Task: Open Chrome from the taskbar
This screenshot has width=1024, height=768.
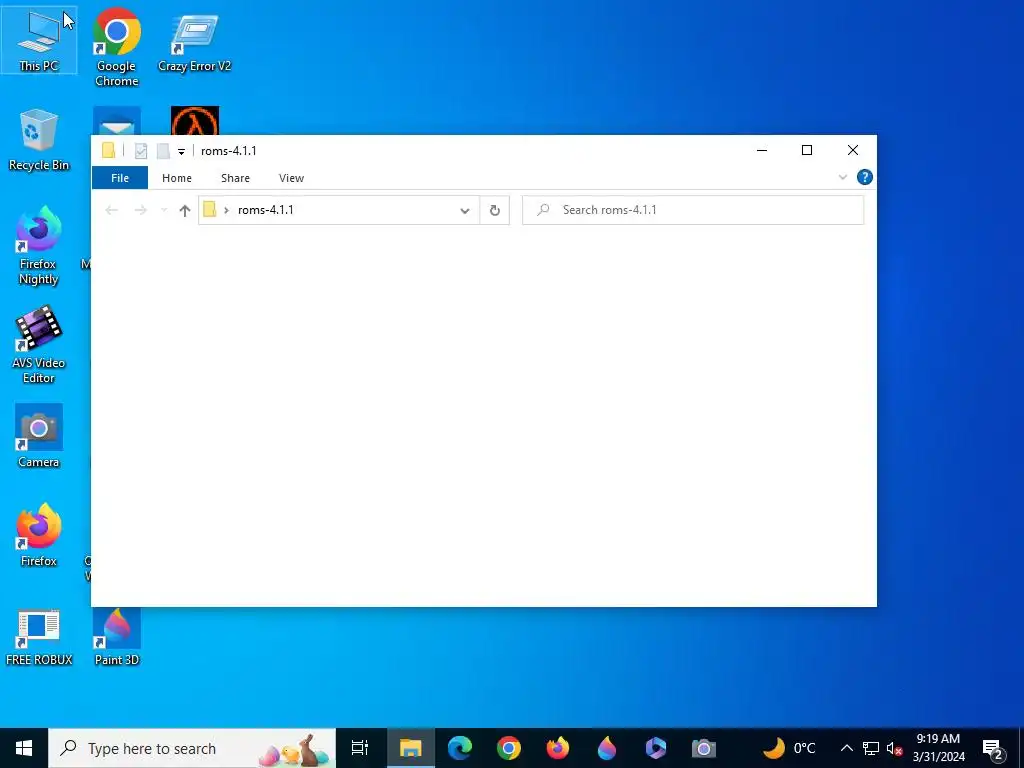Action: [x=509, y=748]
